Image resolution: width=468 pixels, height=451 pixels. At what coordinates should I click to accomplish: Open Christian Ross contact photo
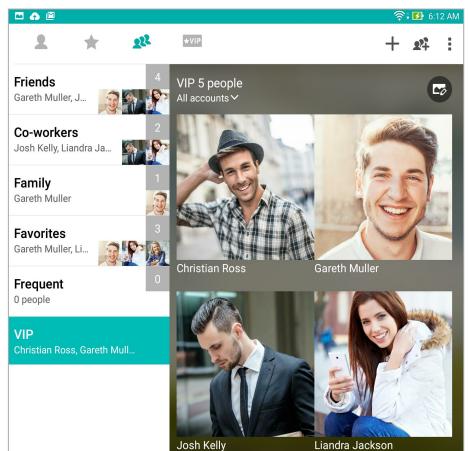click(245, 187)
